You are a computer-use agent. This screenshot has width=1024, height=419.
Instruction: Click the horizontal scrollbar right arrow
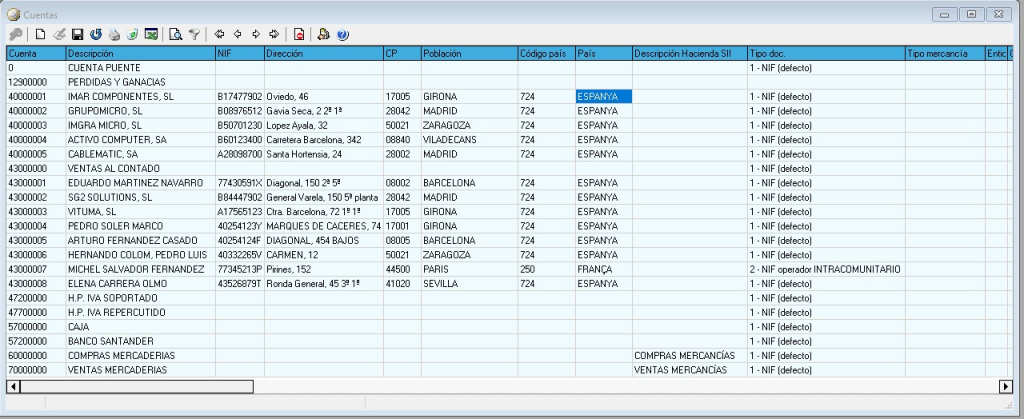click(x=1006, y=387)
